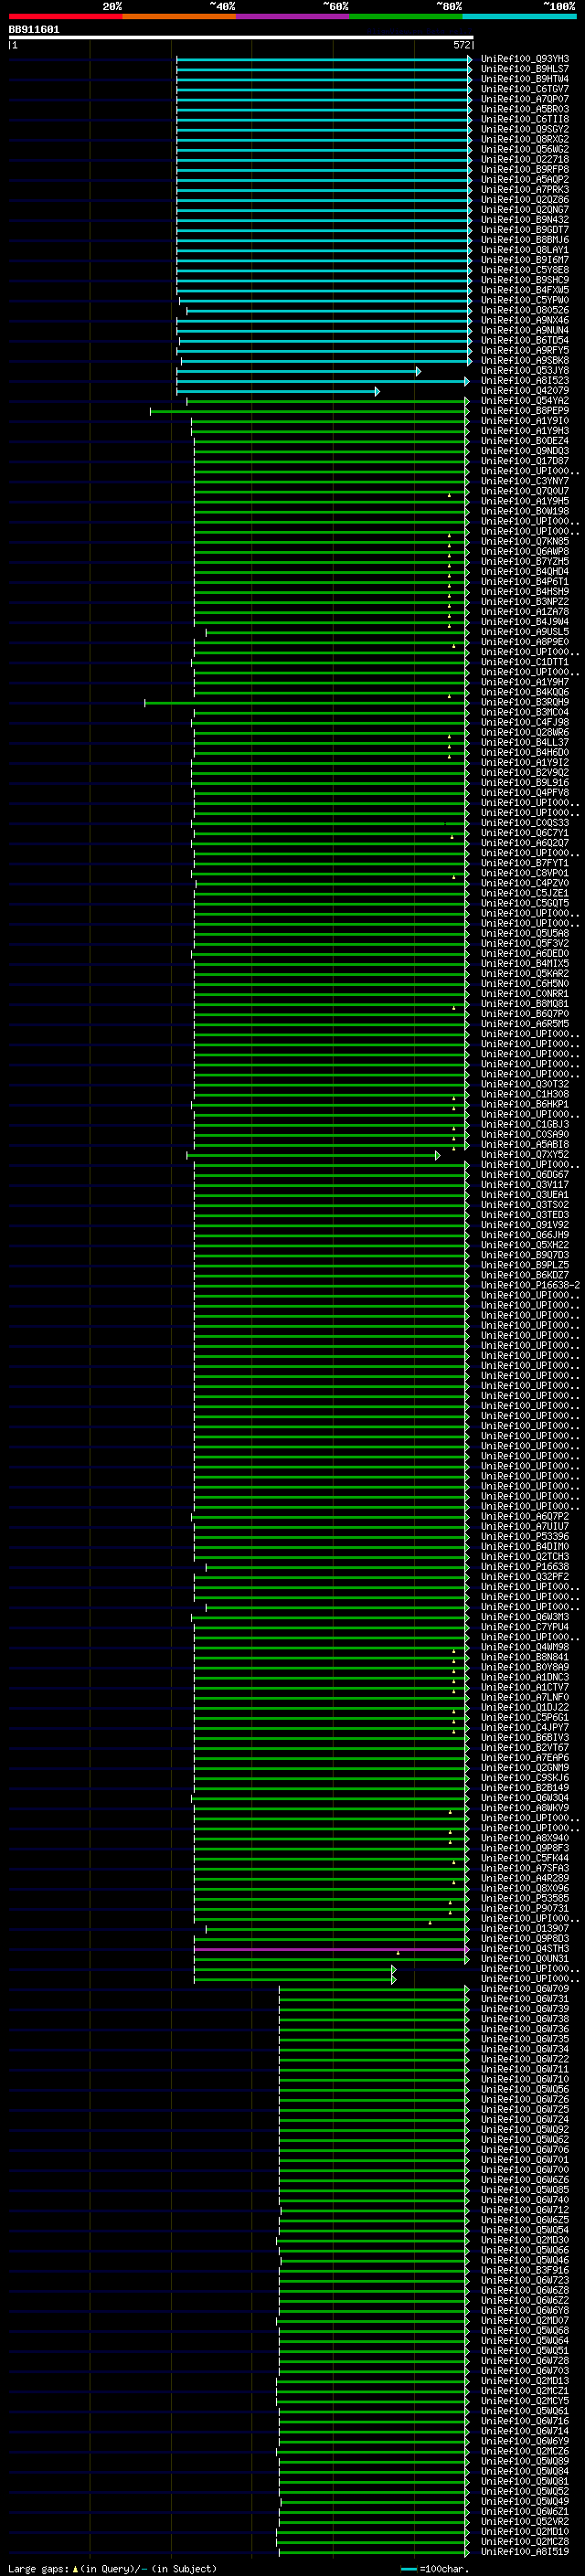Viewport: 585px width, 2576px height.
Task: Click the green ~80% identity legend bar
Action: pos(406,16)
